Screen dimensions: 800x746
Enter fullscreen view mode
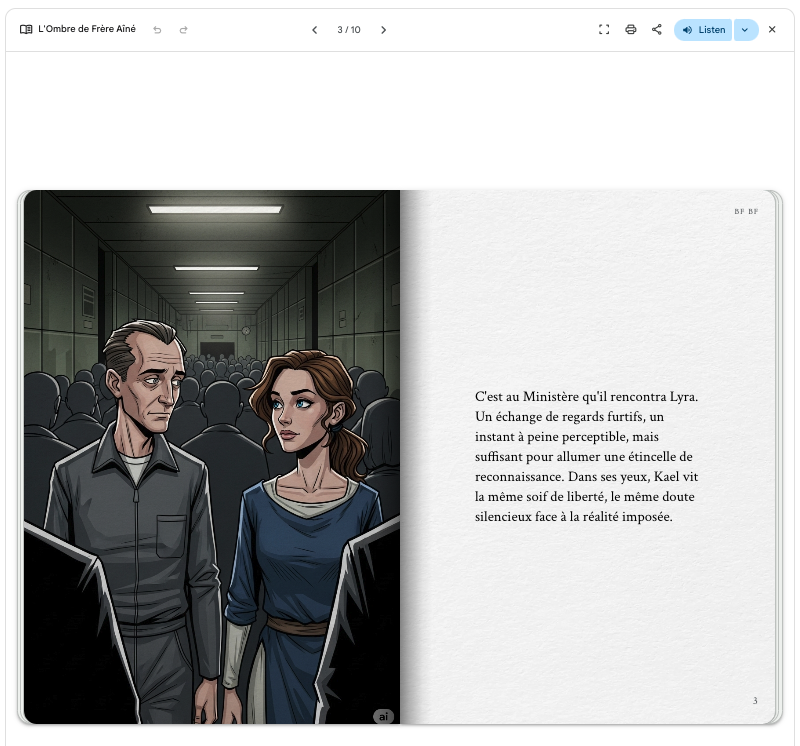(604, 30)
